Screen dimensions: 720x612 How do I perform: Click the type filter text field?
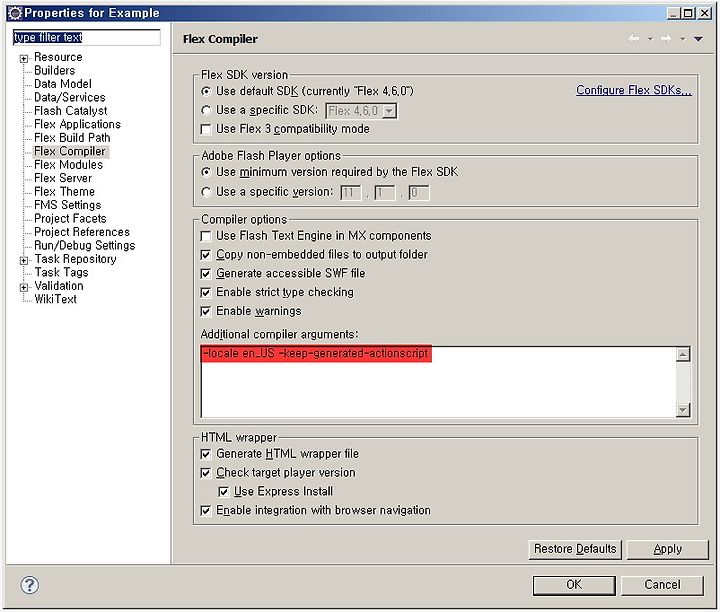[x=86, y=37]
